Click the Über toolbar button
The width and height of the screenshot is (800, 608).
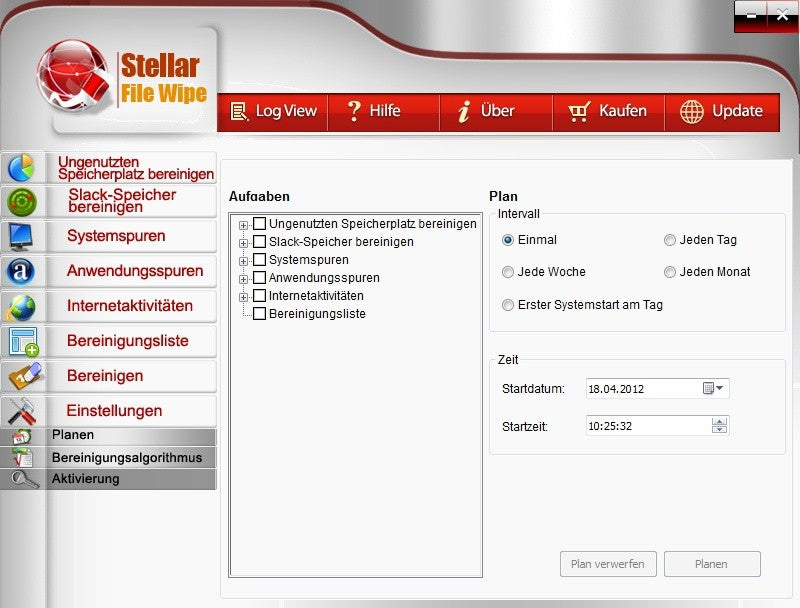pyautogui.click(x=496, y=112)
